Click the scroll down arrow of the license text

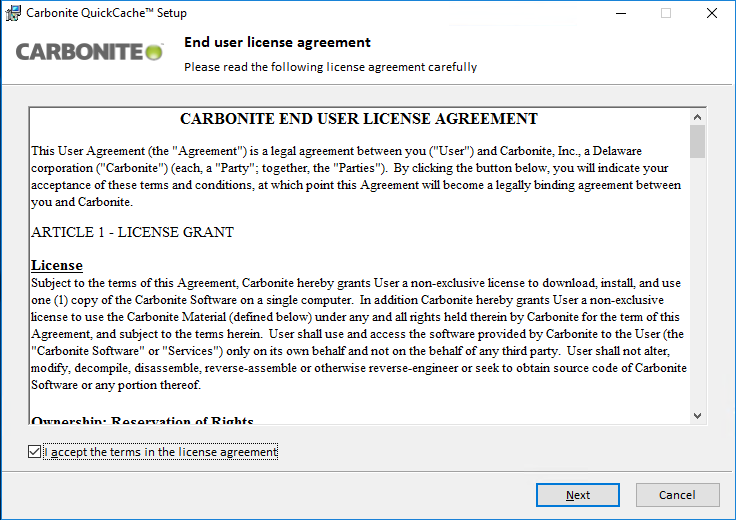pos(697,415)
